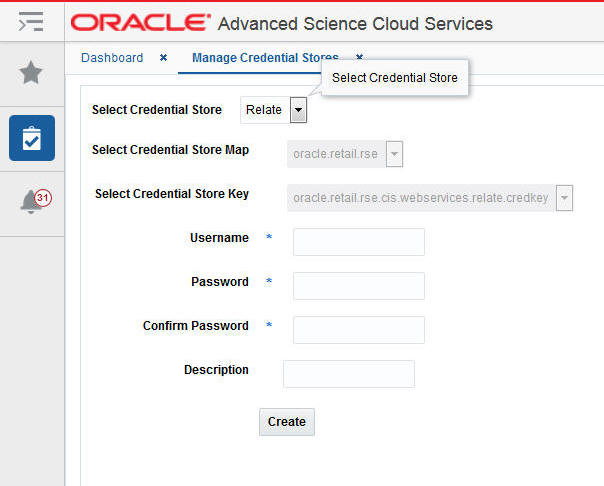Click the Relate credential store value
Image resolution: width=604 pixels, height=486 pixels.
pyautogui.click(x=264, y=110)
